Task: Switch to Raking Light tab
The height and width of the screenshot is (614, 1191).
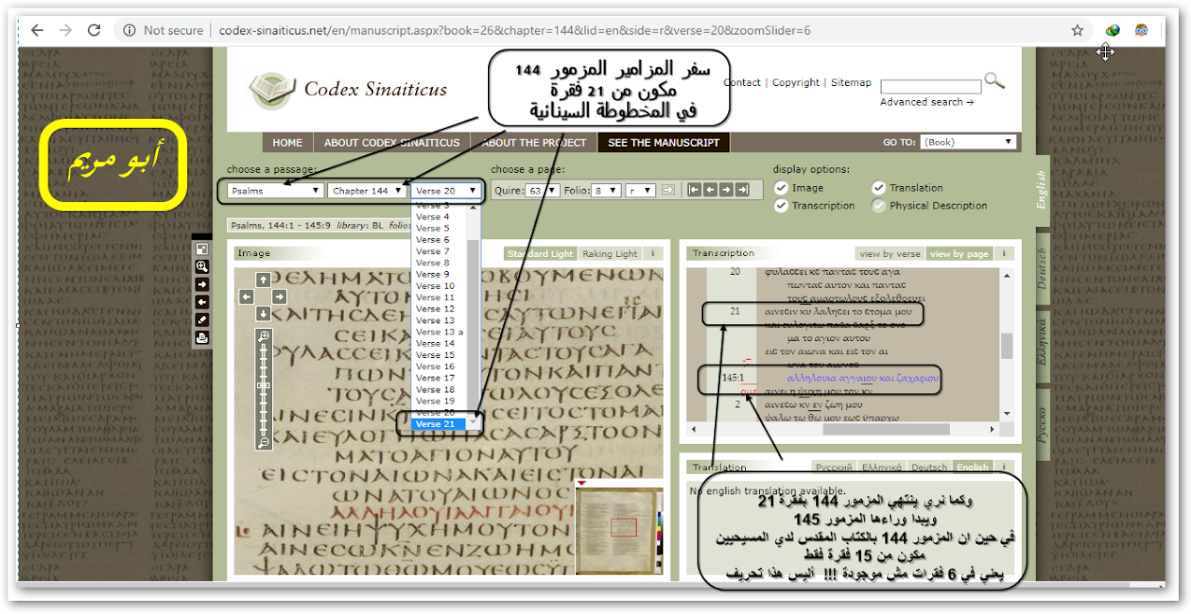Action: (610, 254)
